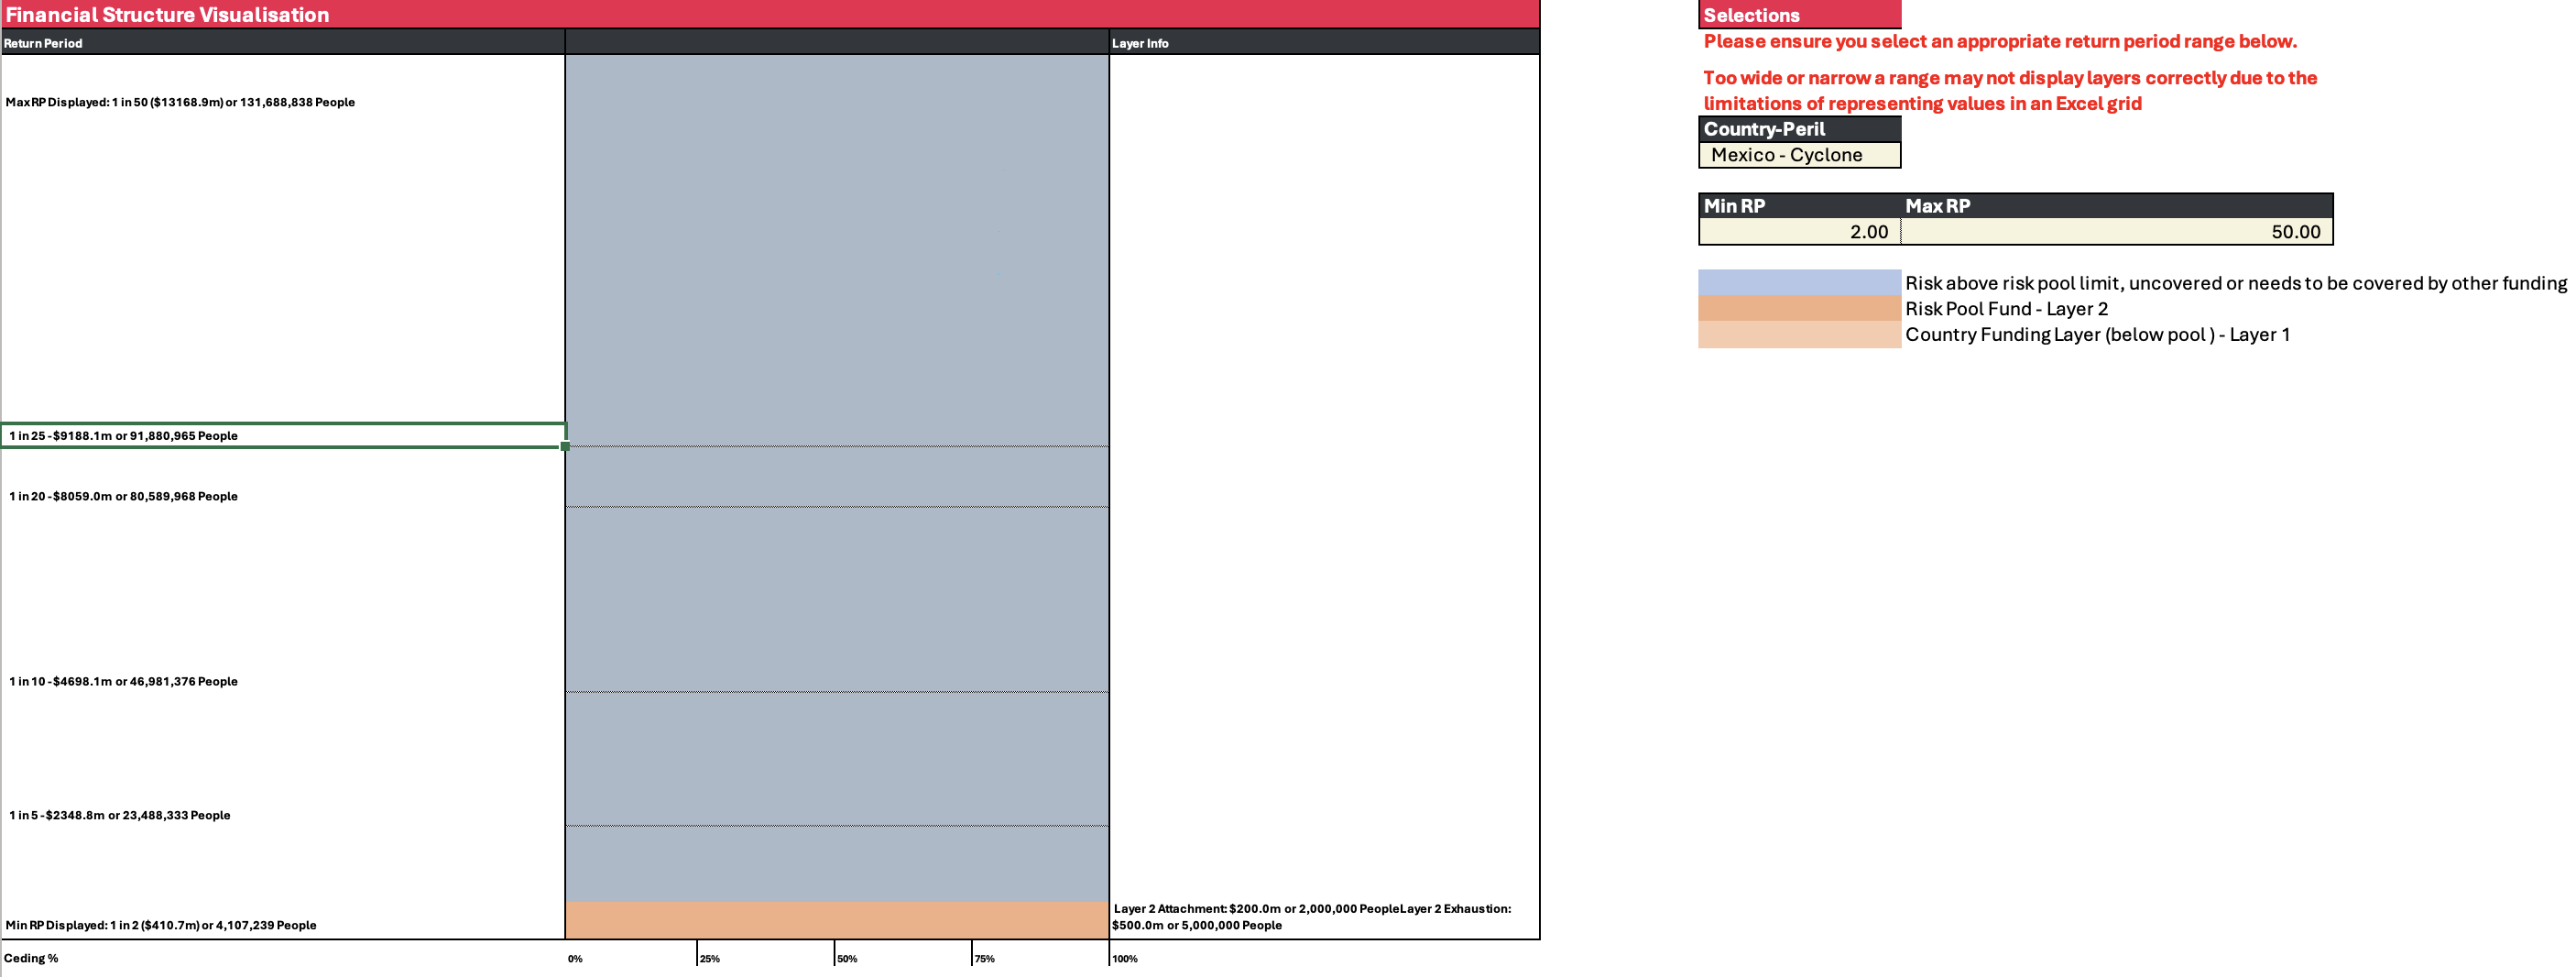Image resolution: width=2576 pixels, height=977 pixels.
Task: Click the Country Funding Layer 1 legend swatch
Action: 1798,335
